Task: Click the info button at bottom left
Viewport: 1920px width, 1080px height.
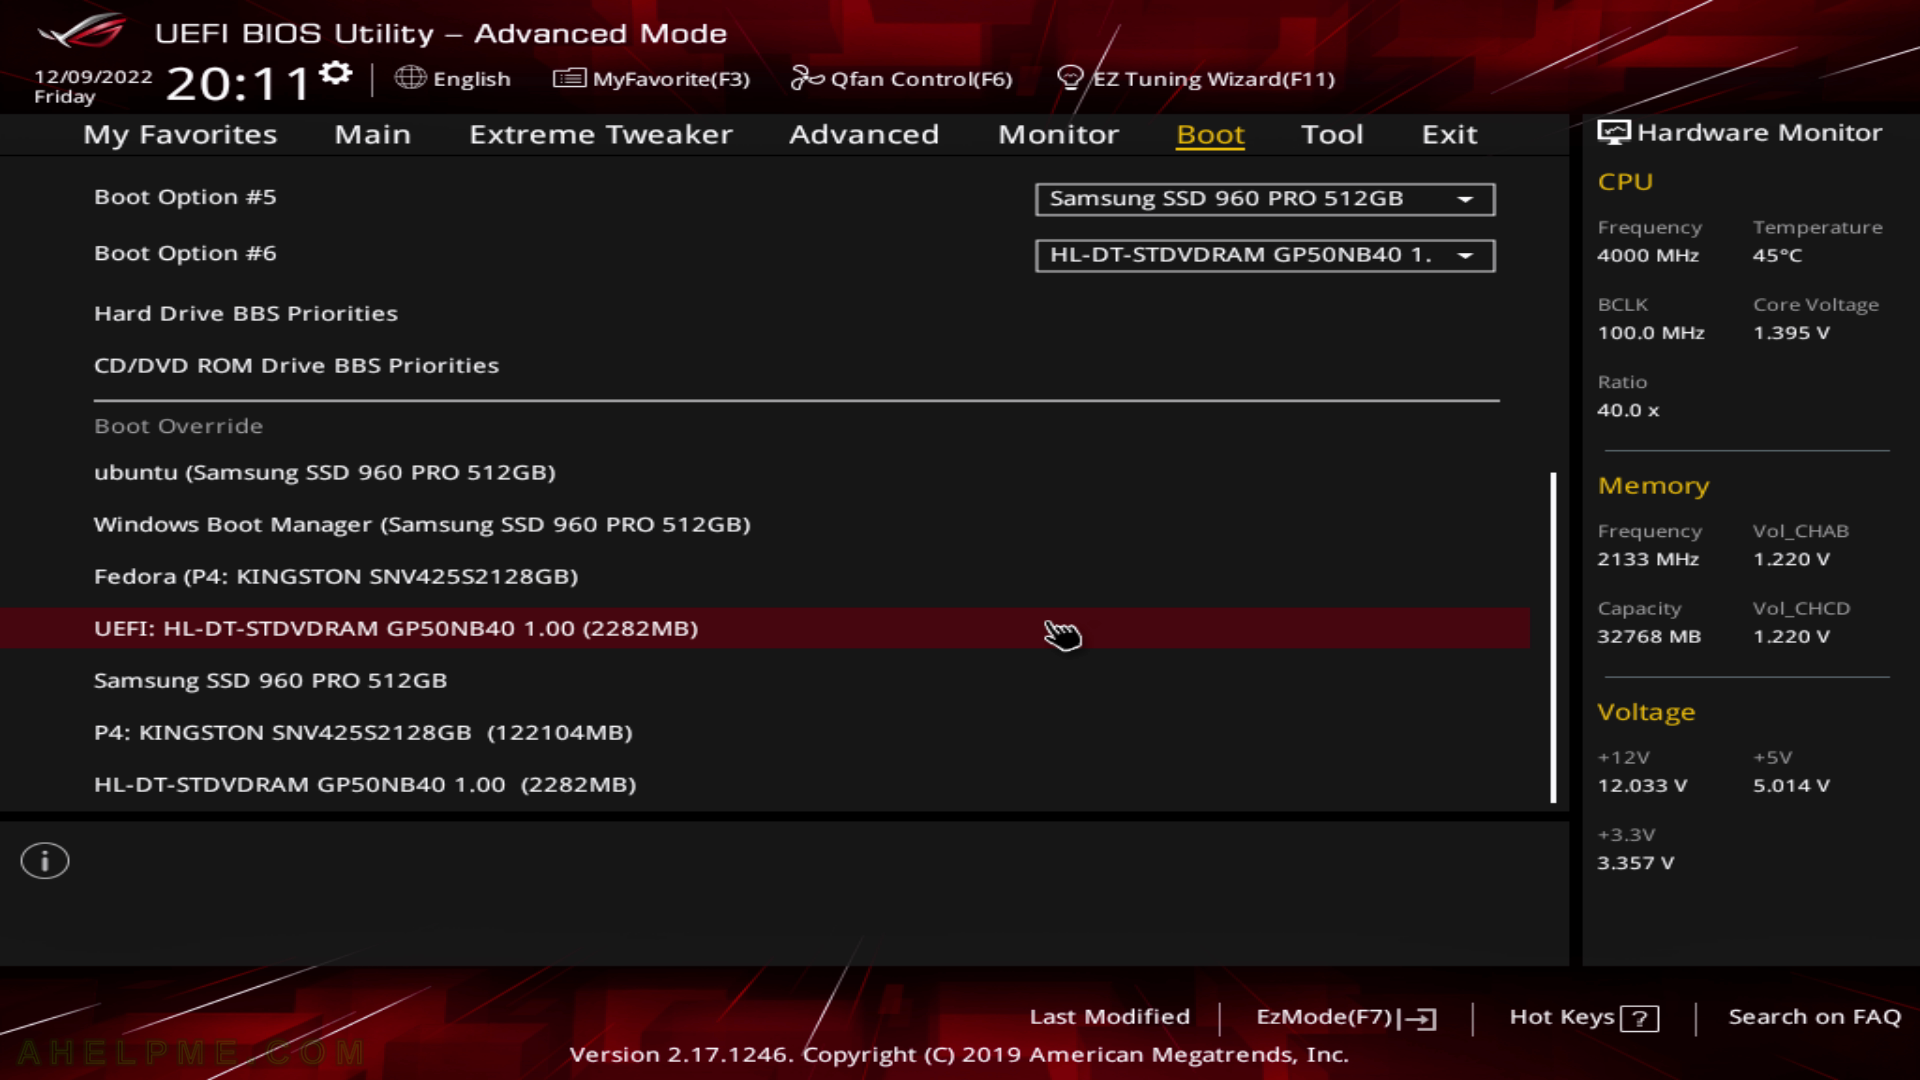Action: coord(45,861)
